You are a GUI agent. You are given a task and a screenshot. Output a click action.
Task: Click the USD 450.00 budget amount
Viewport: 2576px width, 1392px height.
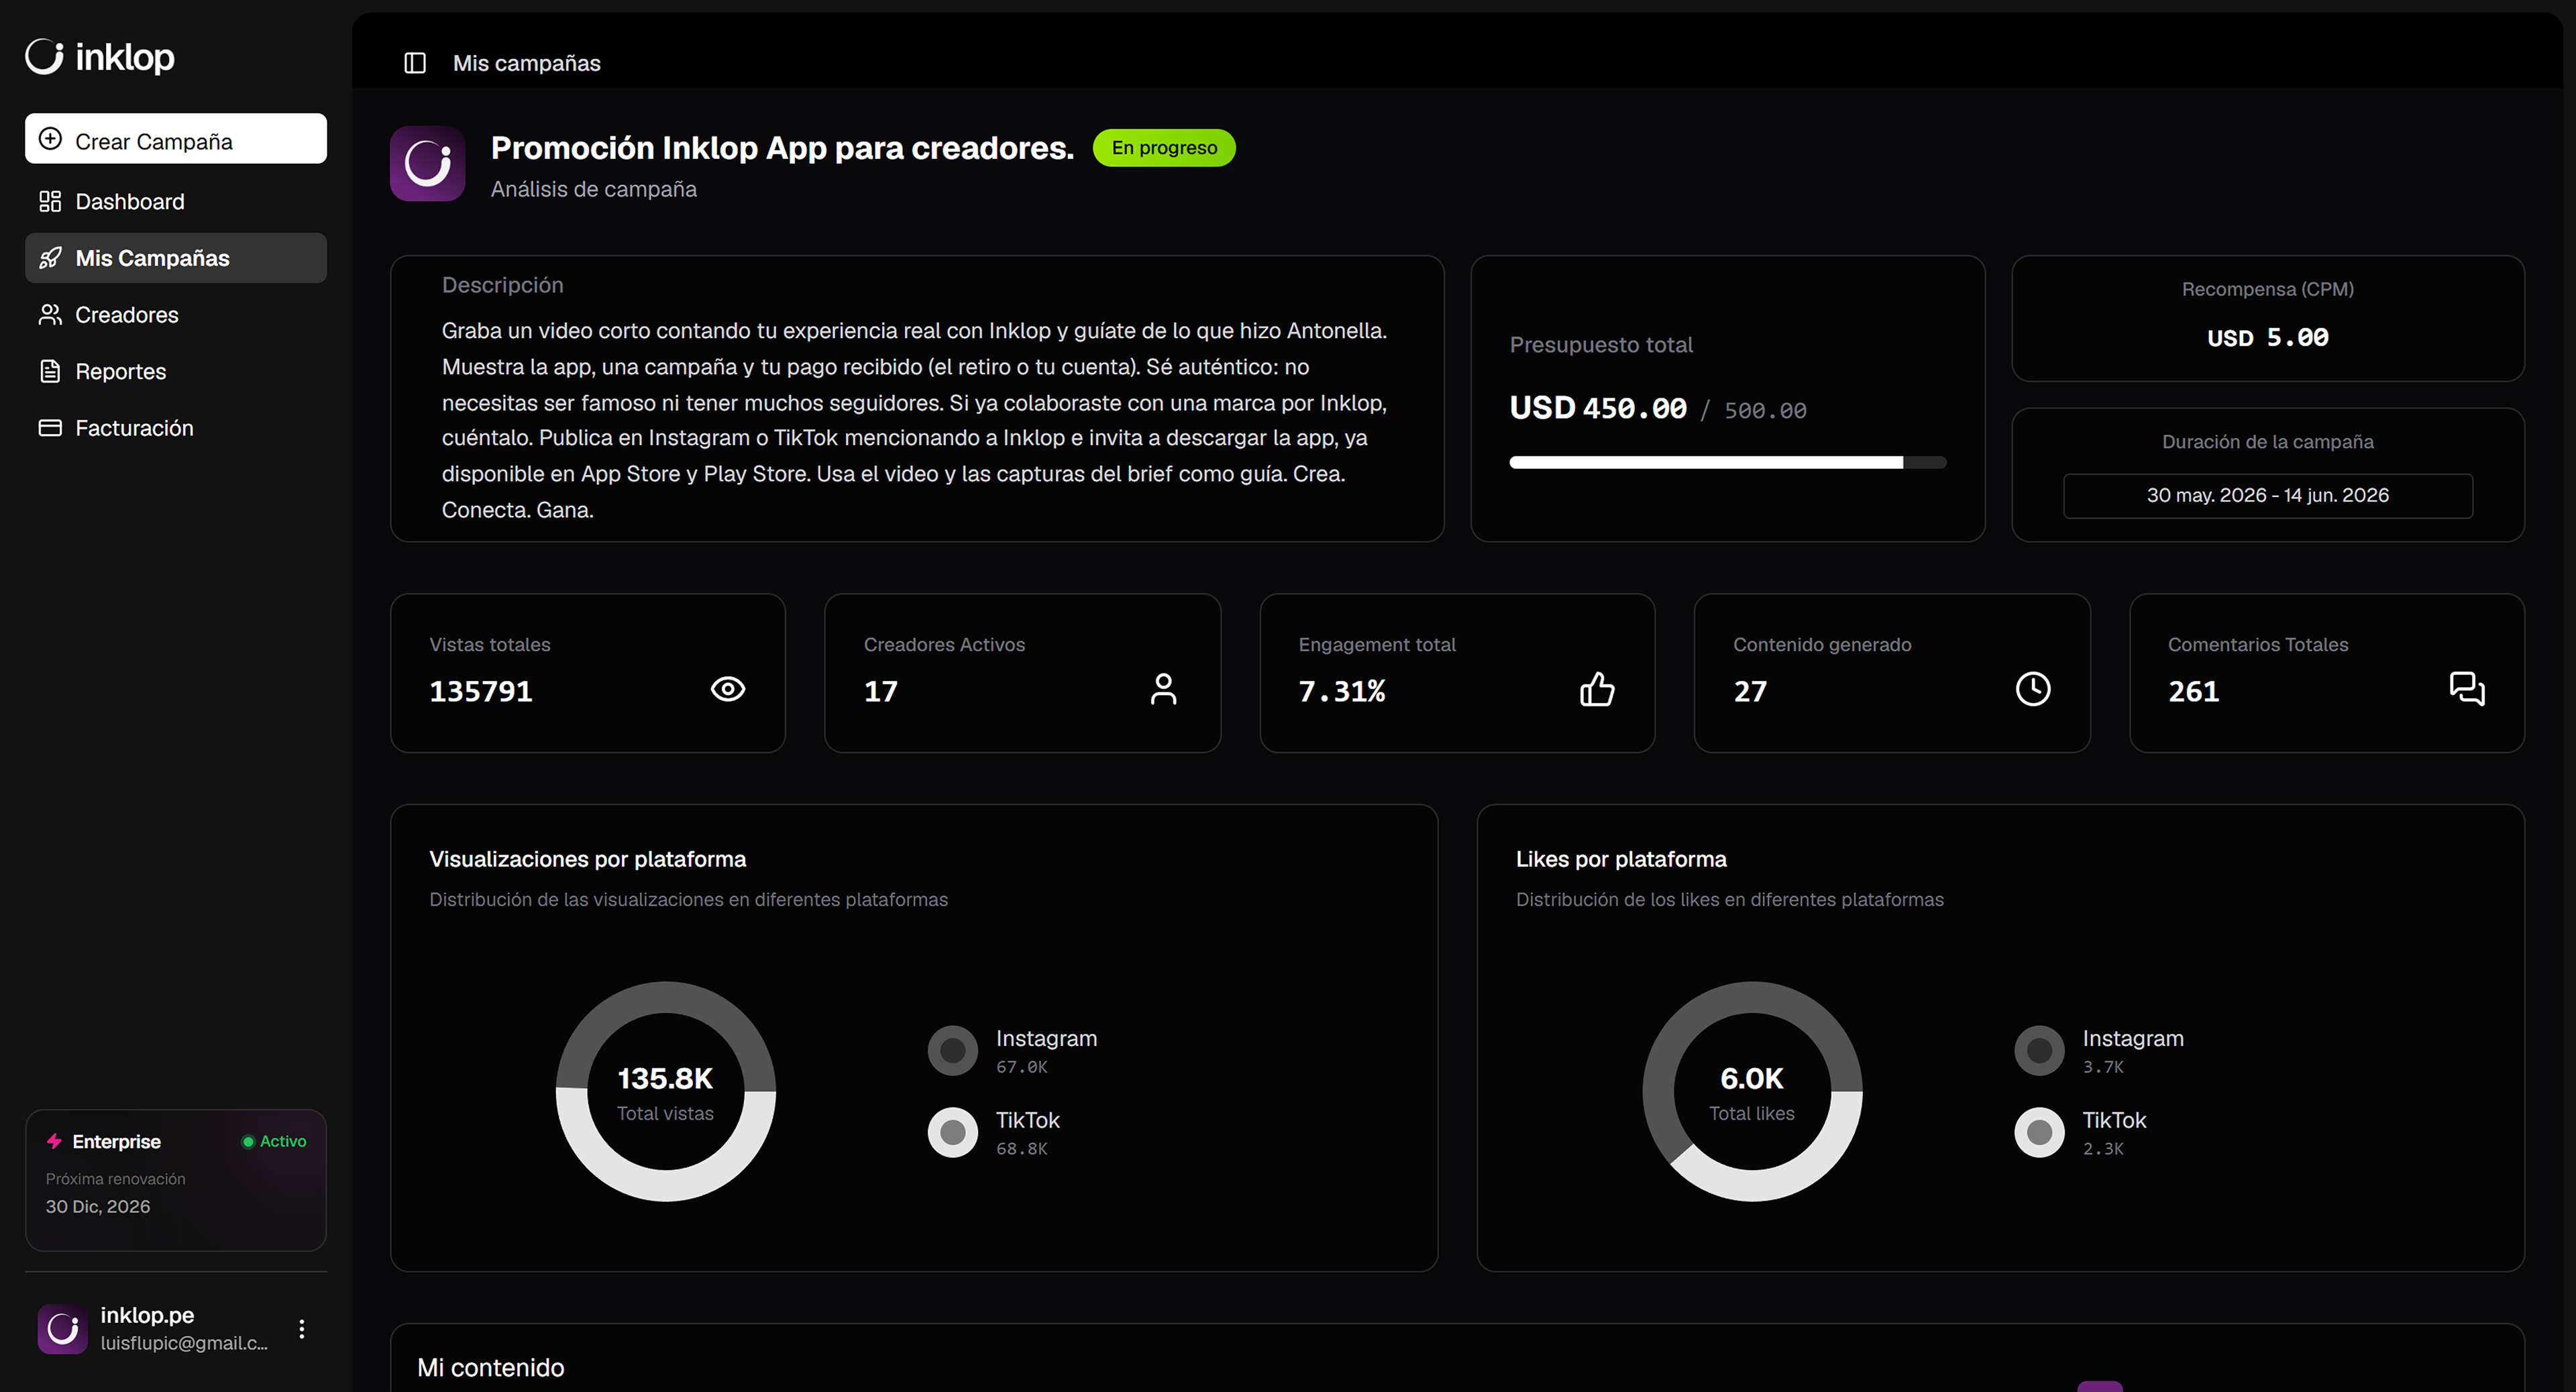(x=1598, y=408)
